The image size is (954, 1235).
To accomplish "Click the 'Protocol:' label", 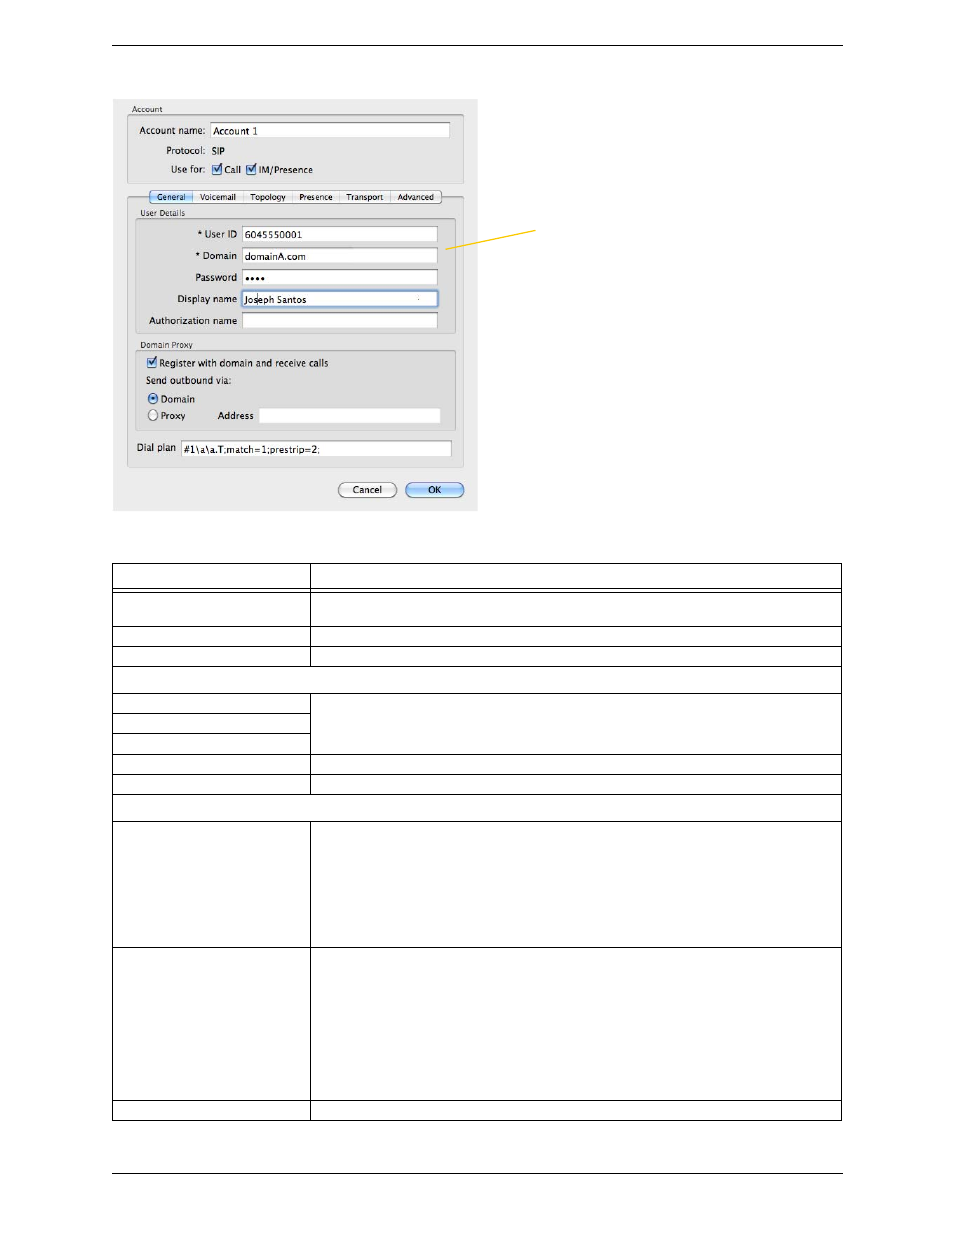I will click(185, 151).
